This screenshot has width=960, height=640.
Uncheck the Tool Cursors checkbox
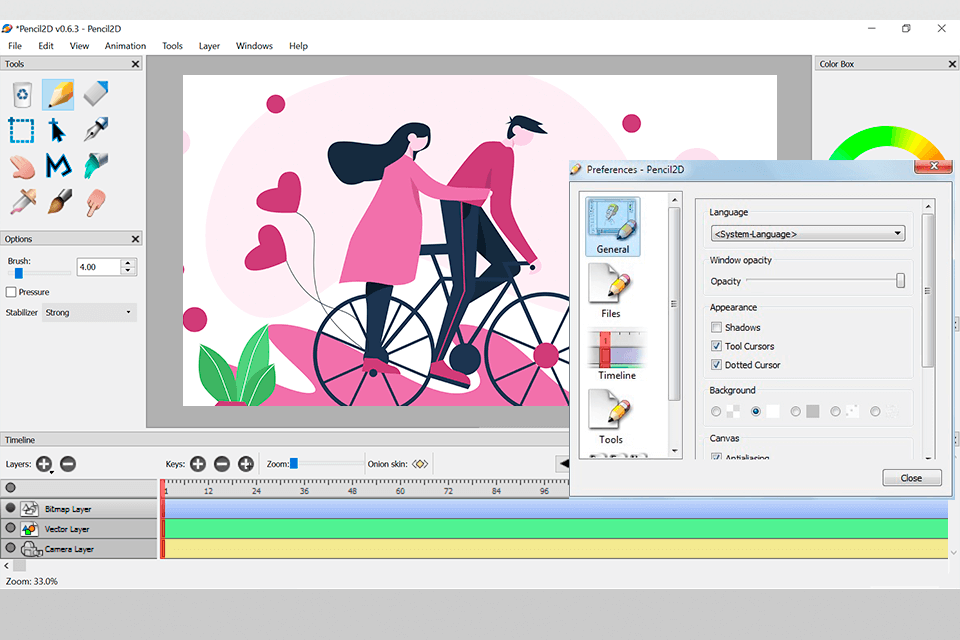click(716, 346)
